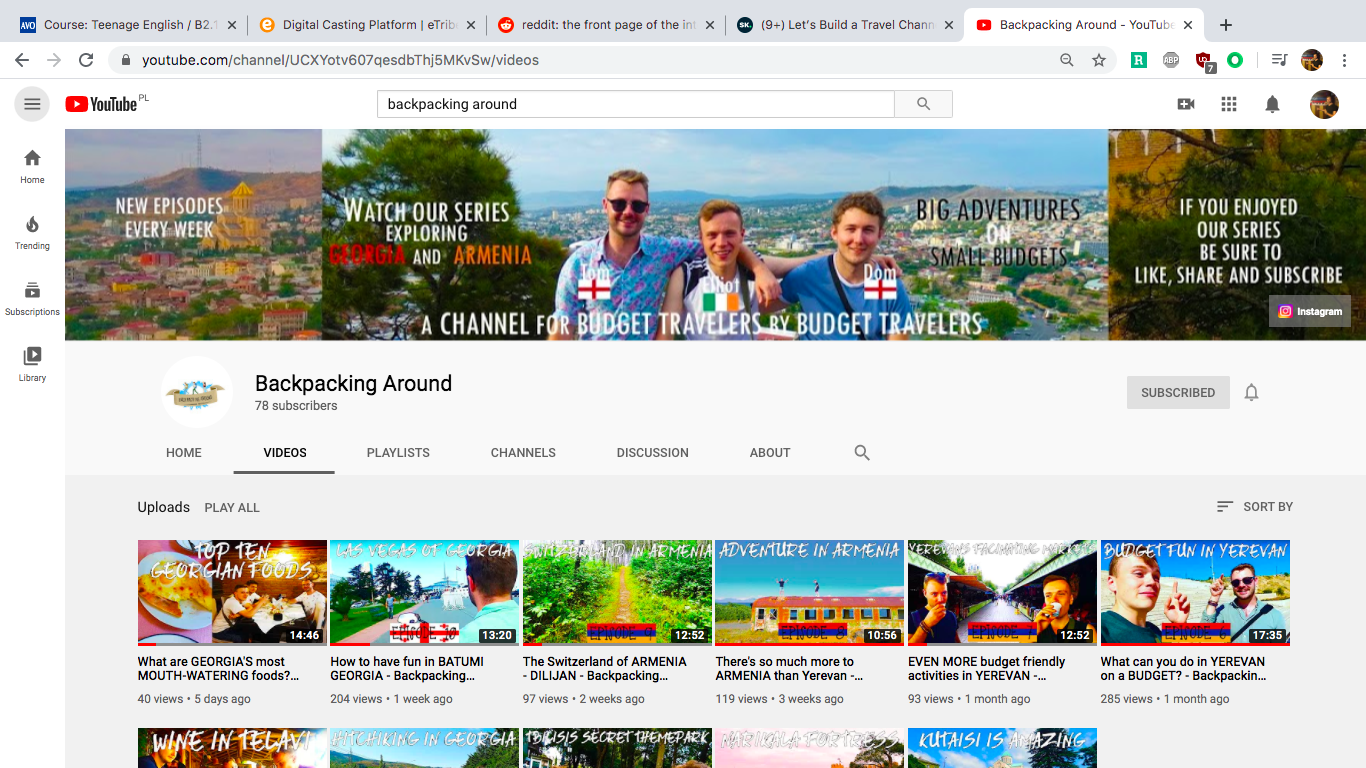
Task: Open Library in the sidebar
Action: (x=32, y=364)
